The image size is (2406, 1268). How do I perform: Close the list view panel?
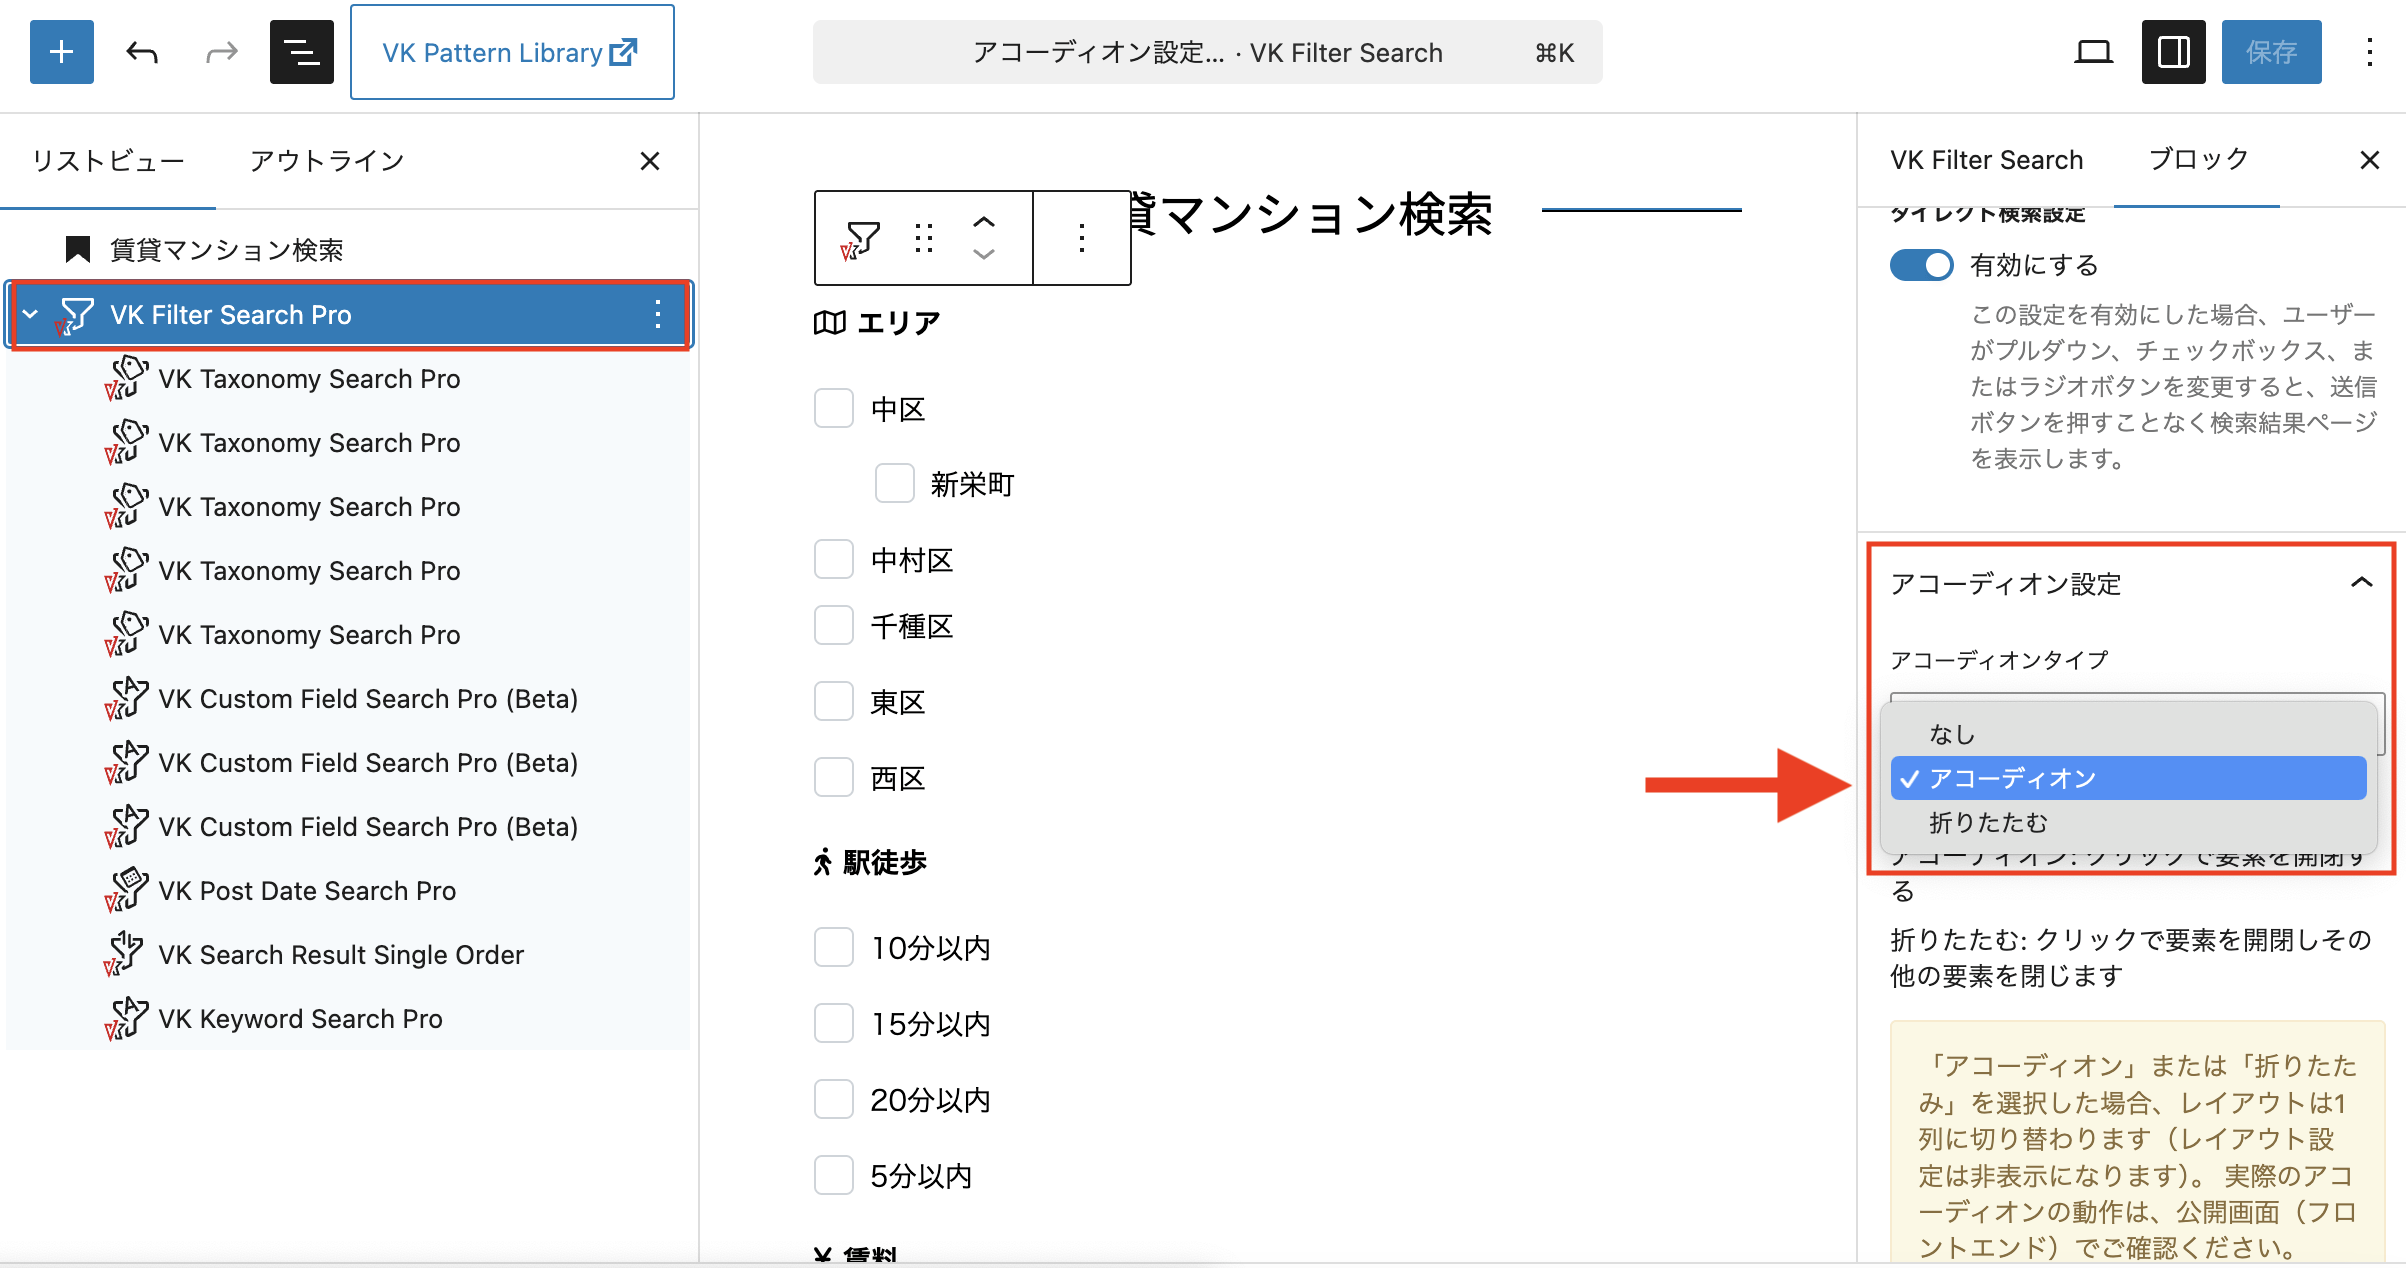pos(650,160)
